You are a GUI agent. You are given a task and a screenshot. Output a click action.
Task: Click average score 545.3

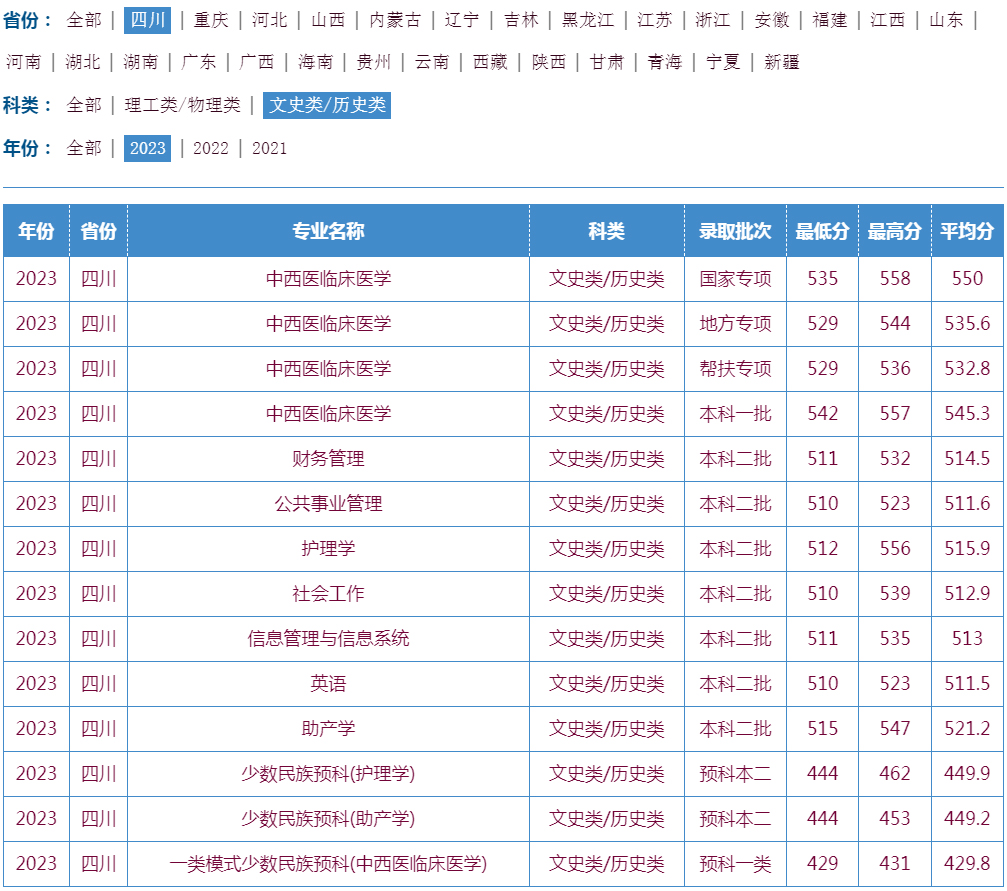click(967, 414)
